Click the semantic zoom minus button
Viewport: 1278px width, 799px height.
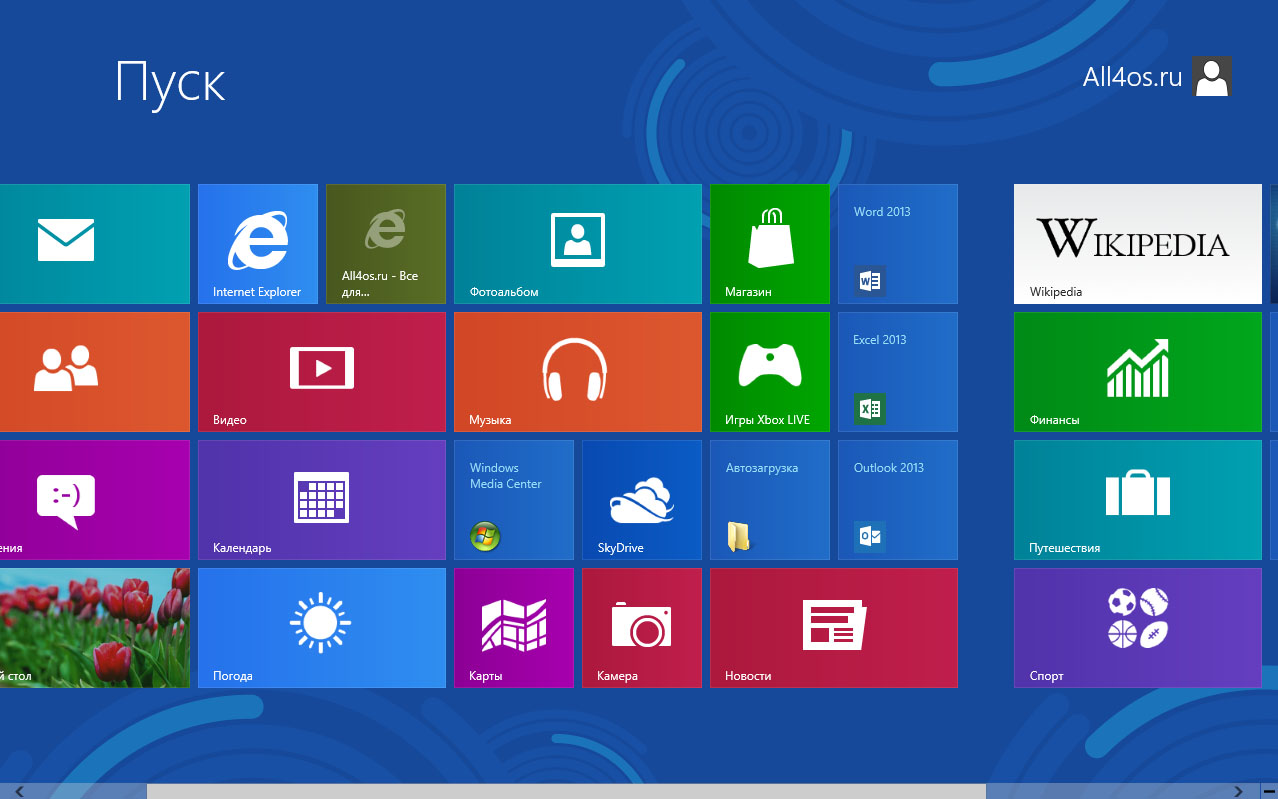tap(1268, 791)
